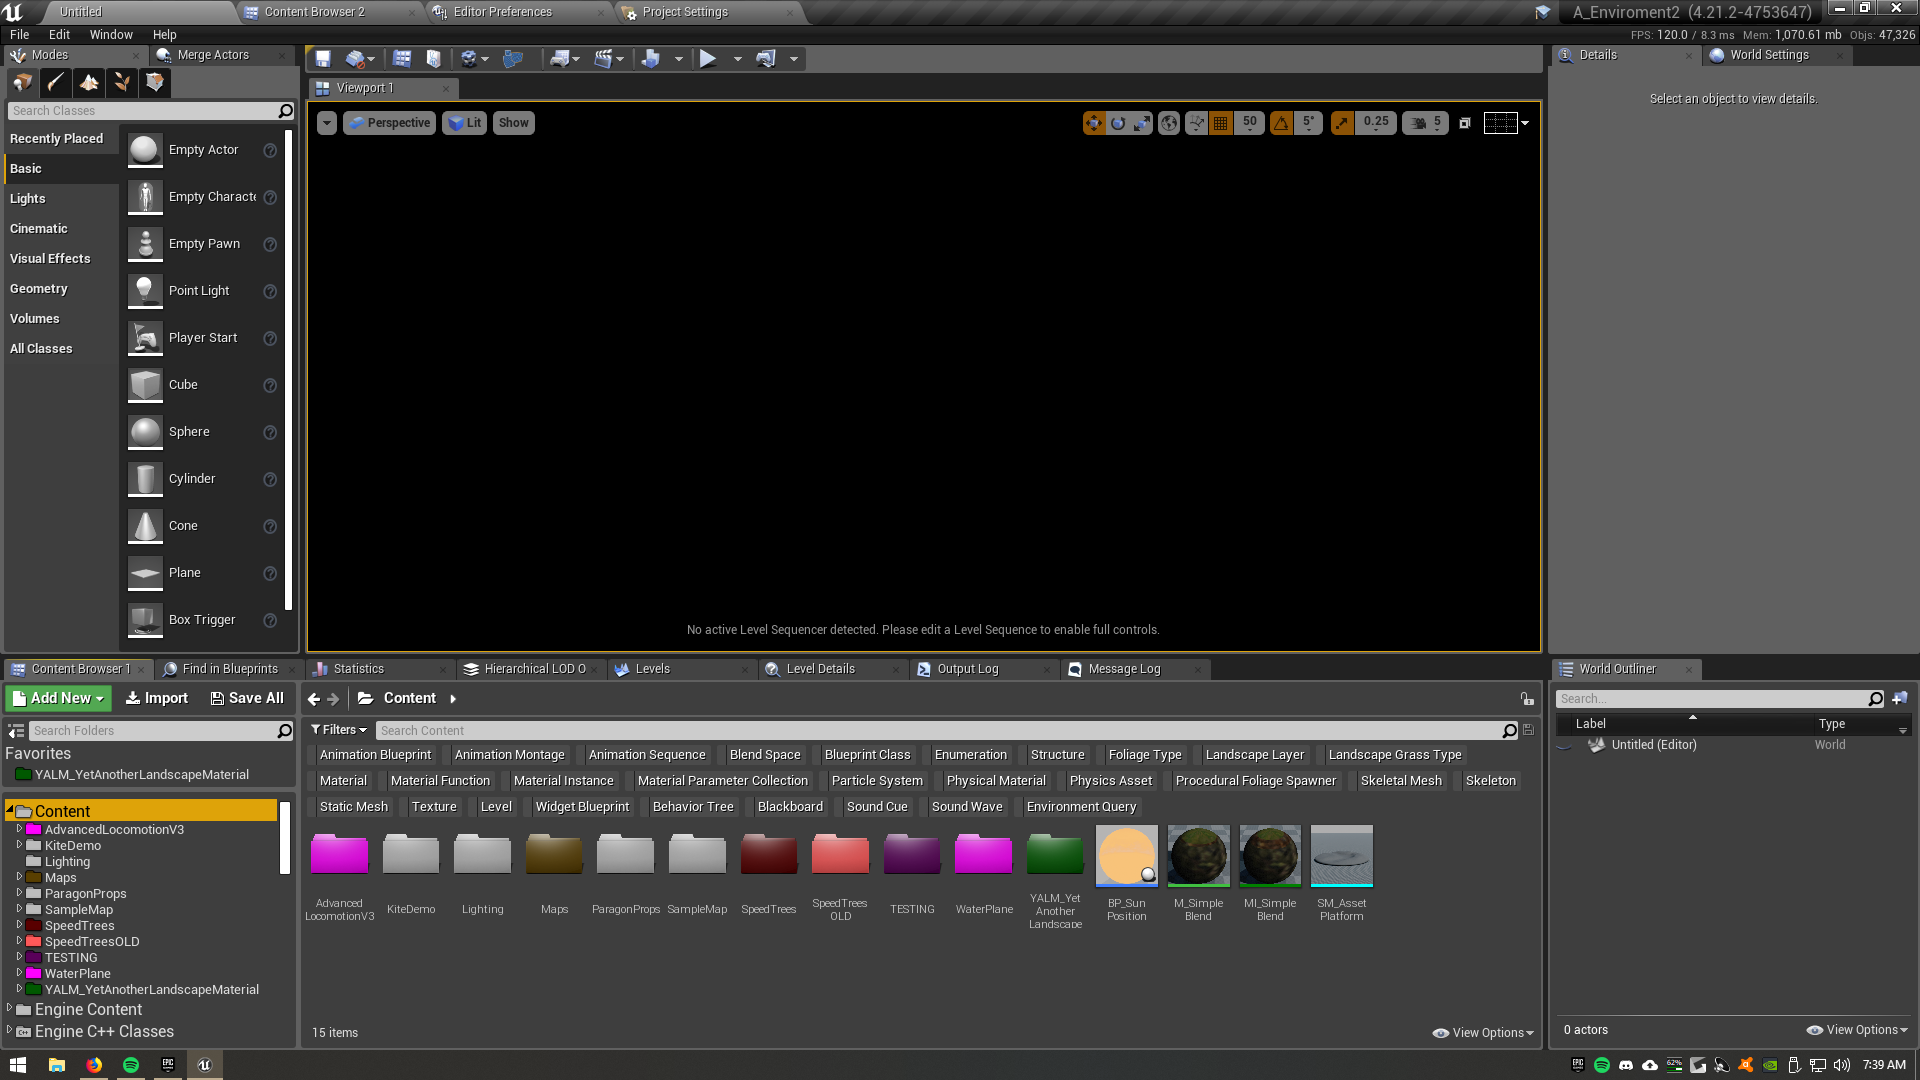1920x1080 pixels.
Task: Toggle rotation snapping in the viewport
Action: tap(1280, 123)
